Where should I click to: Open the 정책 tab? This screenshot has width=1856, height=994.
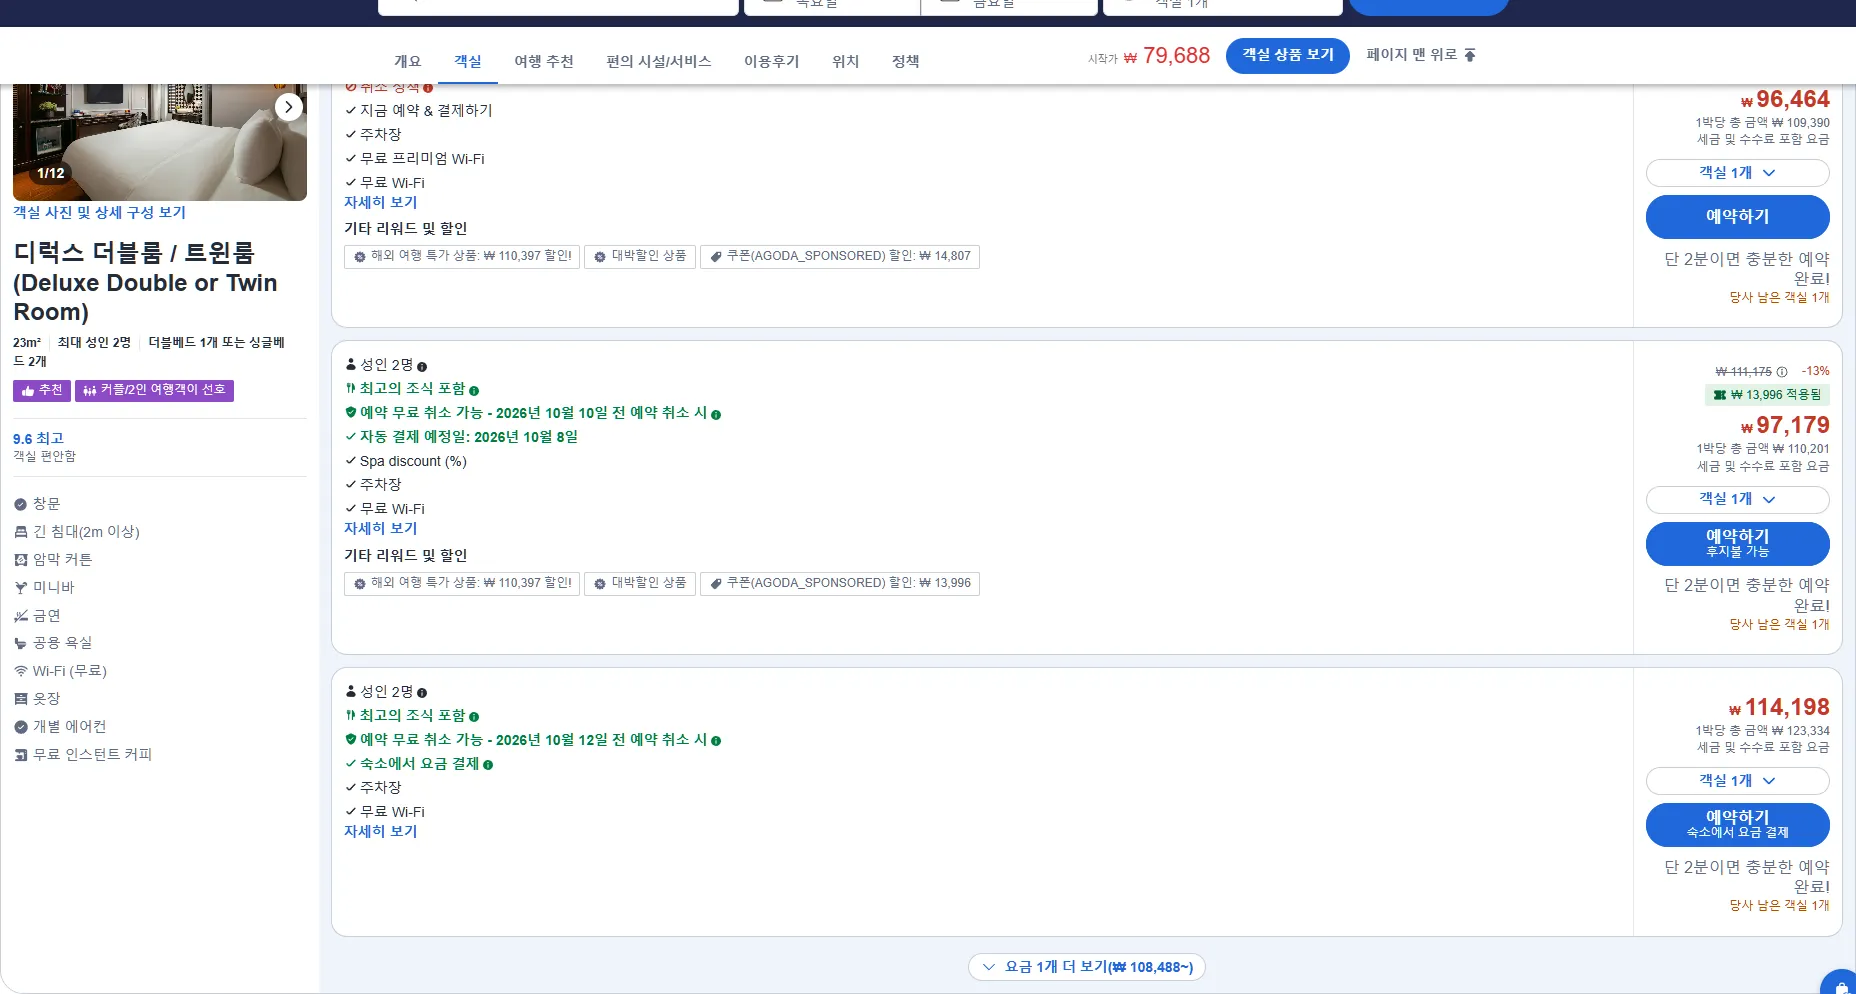pos(906,61)
